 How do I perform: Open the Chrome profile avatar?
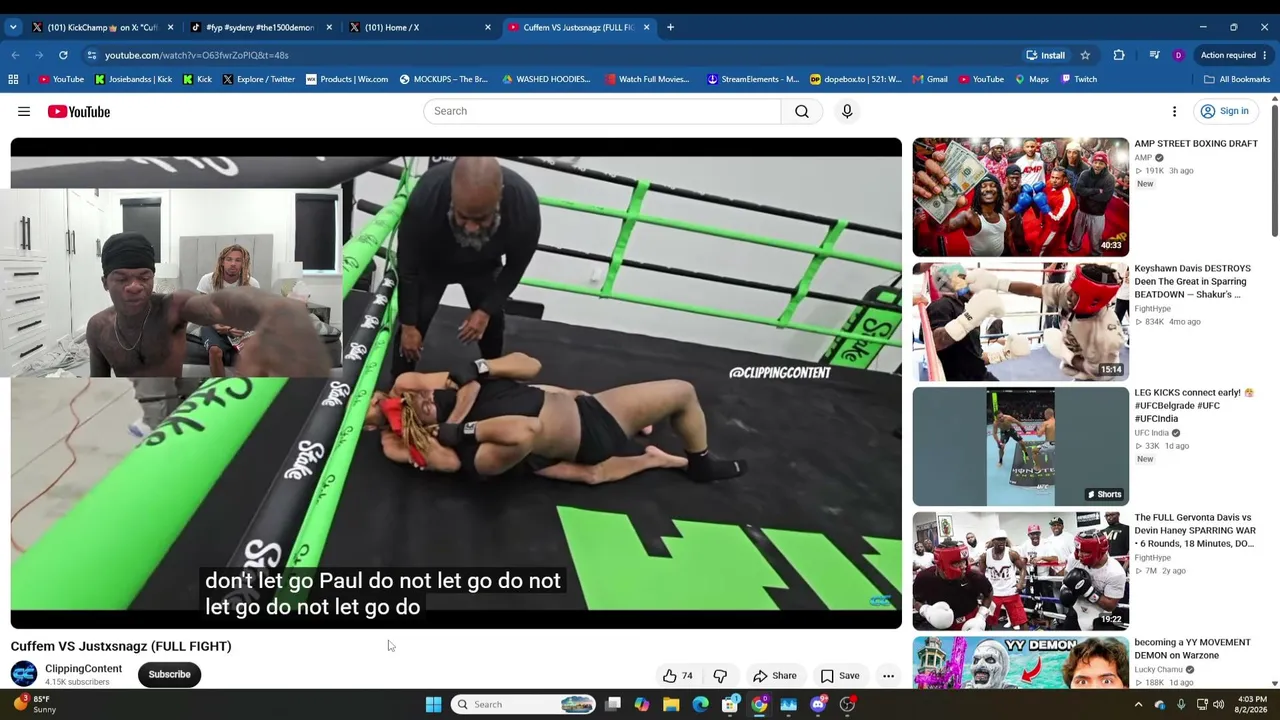(1178, 55)
